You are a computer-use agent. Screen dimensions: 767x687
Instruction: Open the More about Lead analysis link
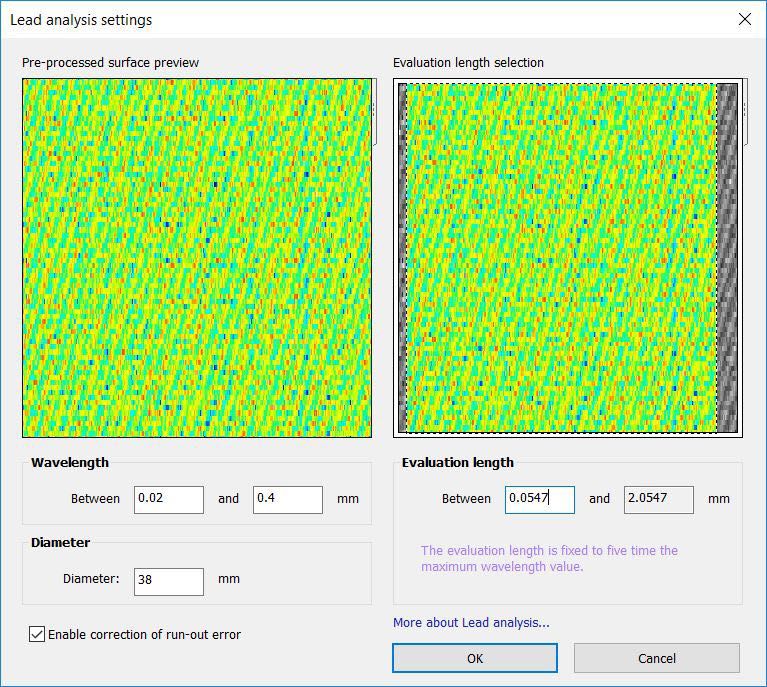point(471,623)
